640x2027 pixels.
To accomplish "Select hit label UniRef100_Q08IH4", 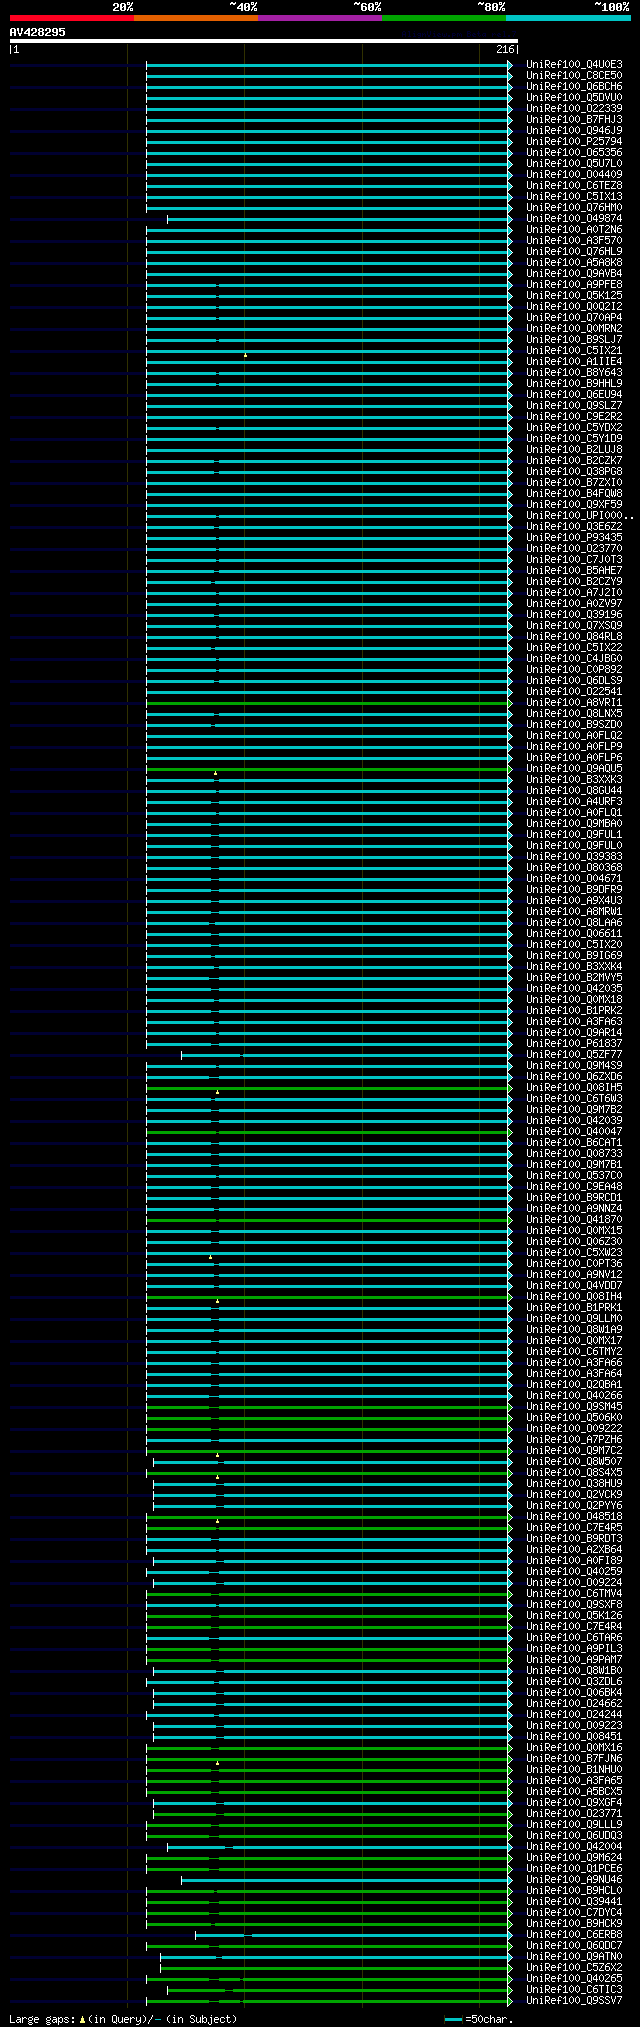I will (574, 1296).
